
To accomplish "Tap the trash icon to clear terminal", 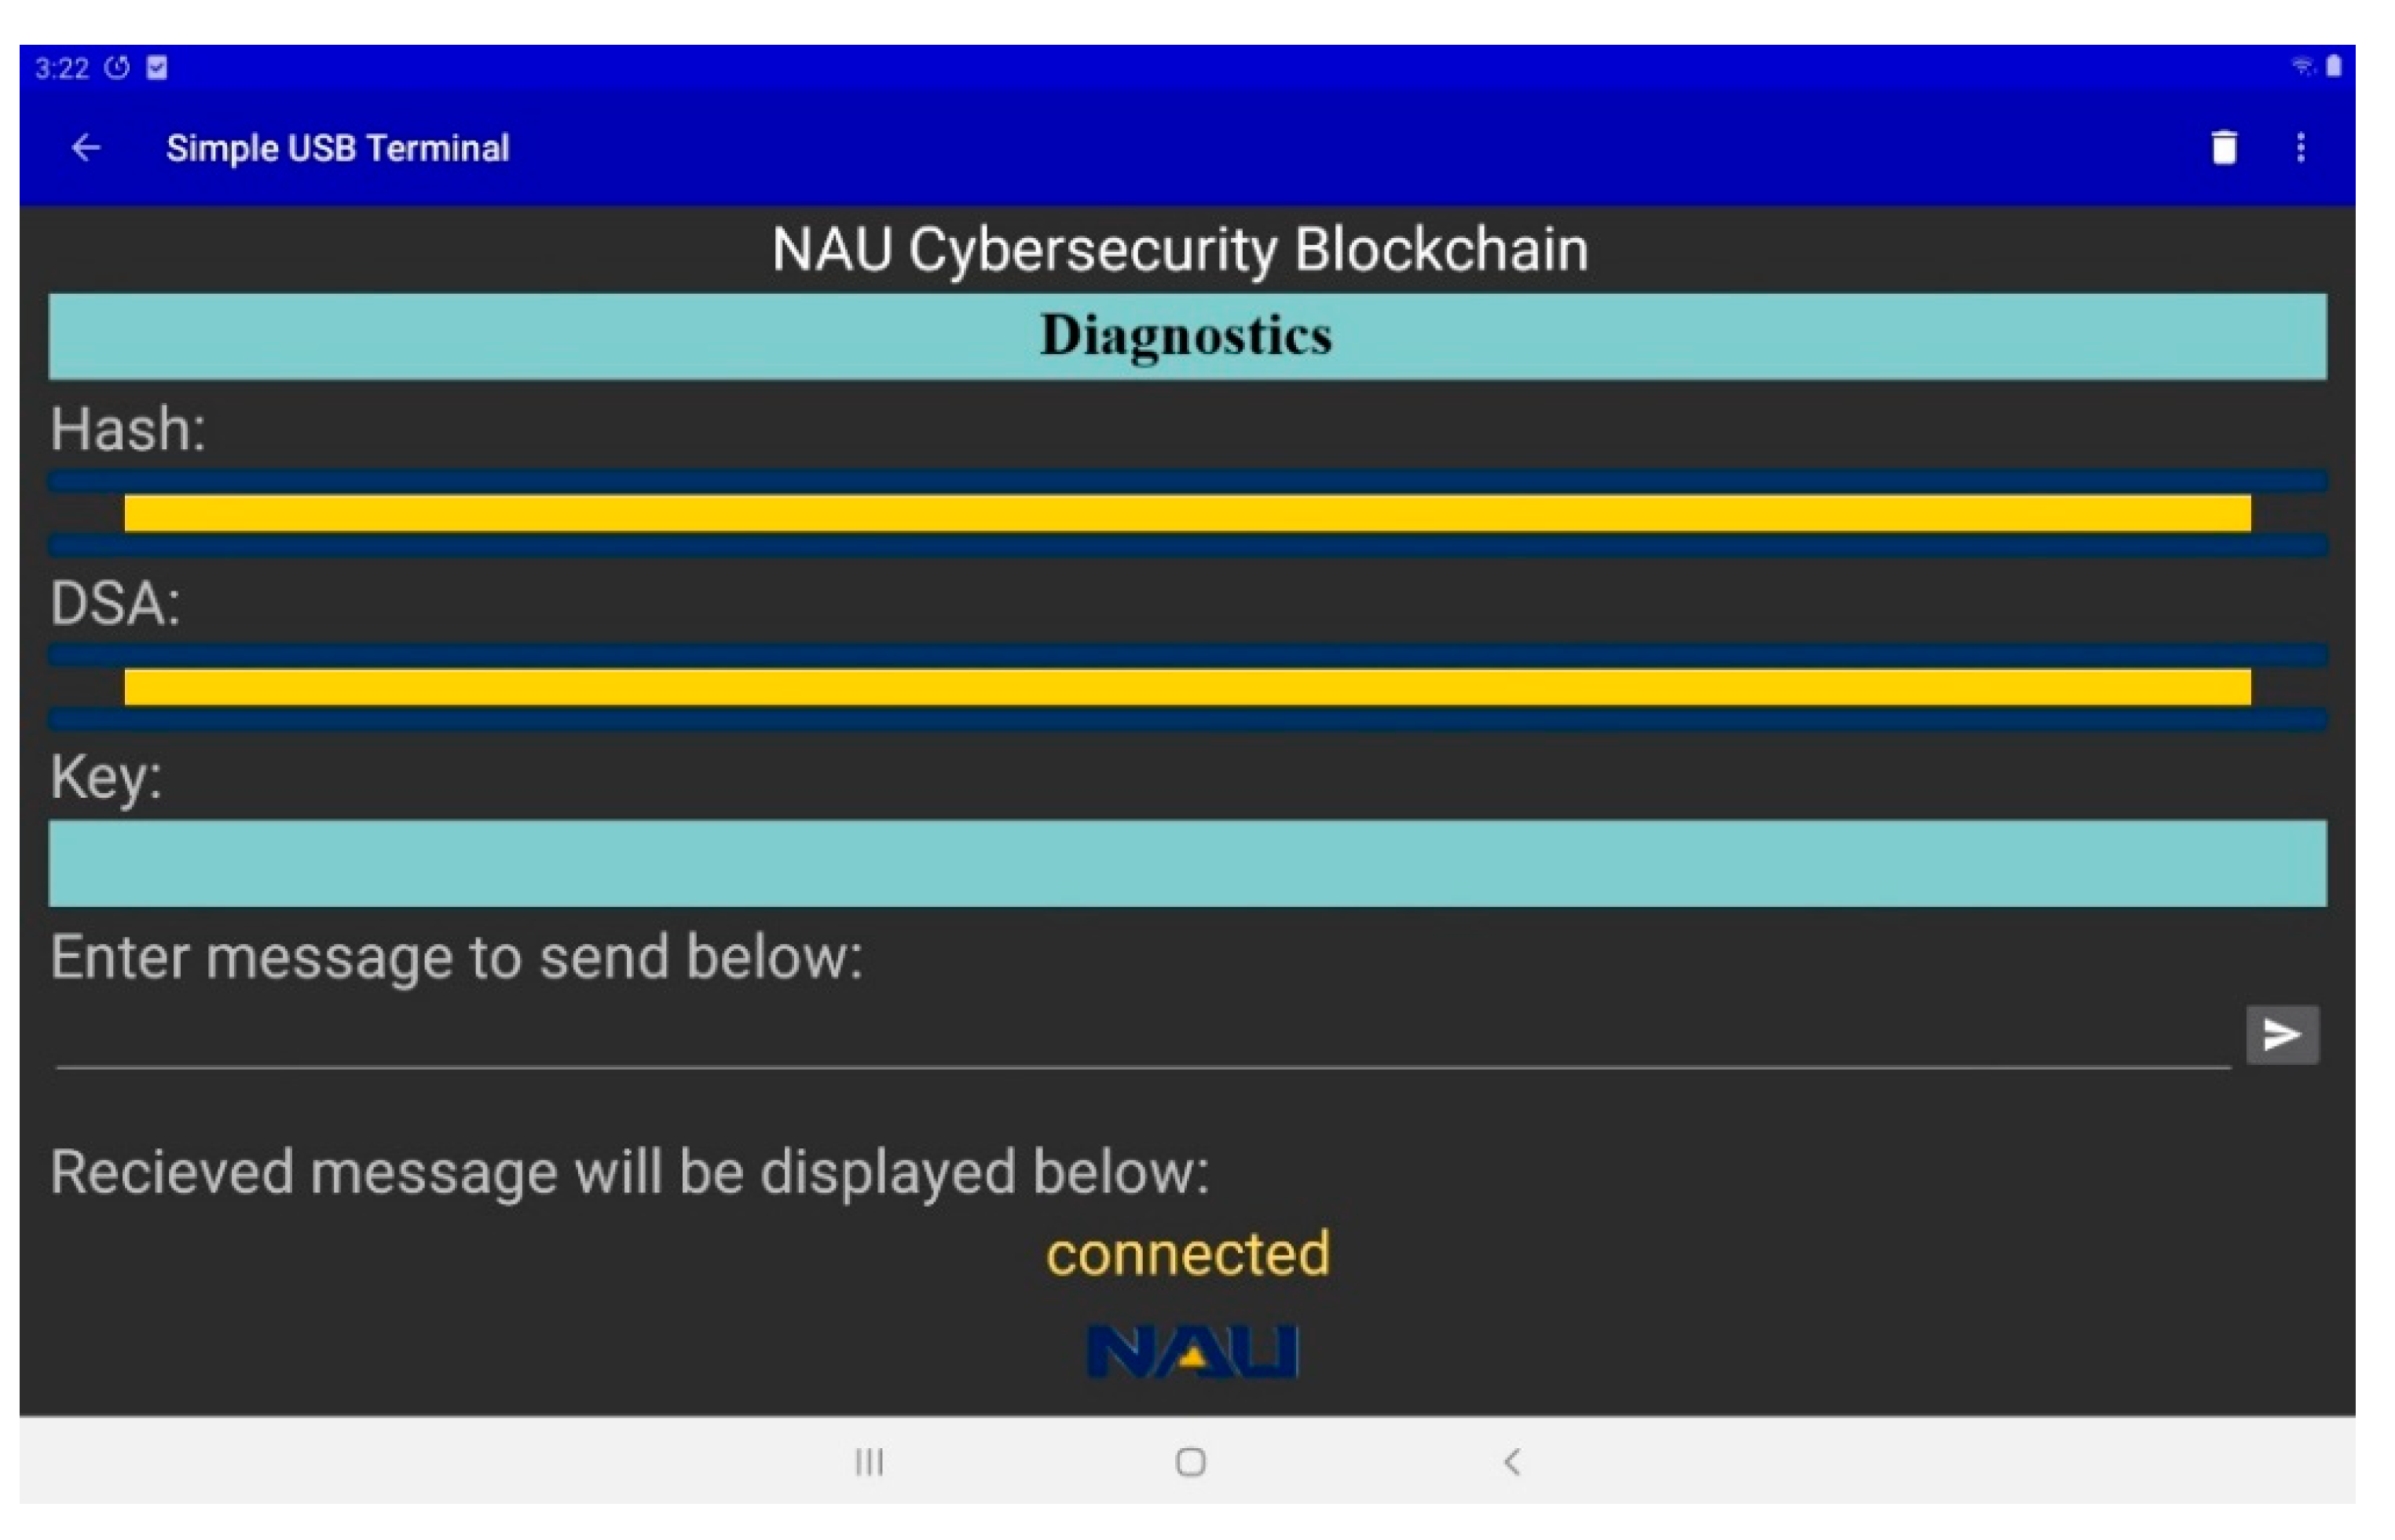I will coord(2224,148).
